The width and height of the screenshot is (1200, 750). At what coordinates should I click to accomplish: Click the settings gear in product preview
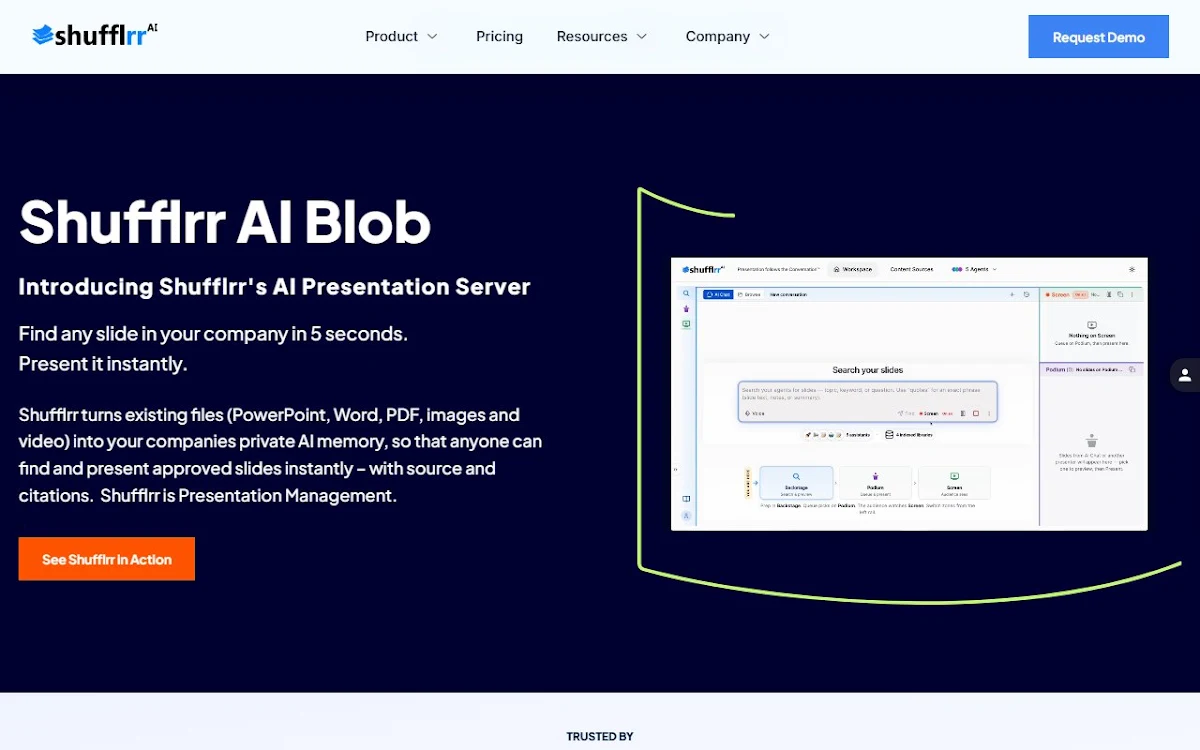(x=1132, y=269)
